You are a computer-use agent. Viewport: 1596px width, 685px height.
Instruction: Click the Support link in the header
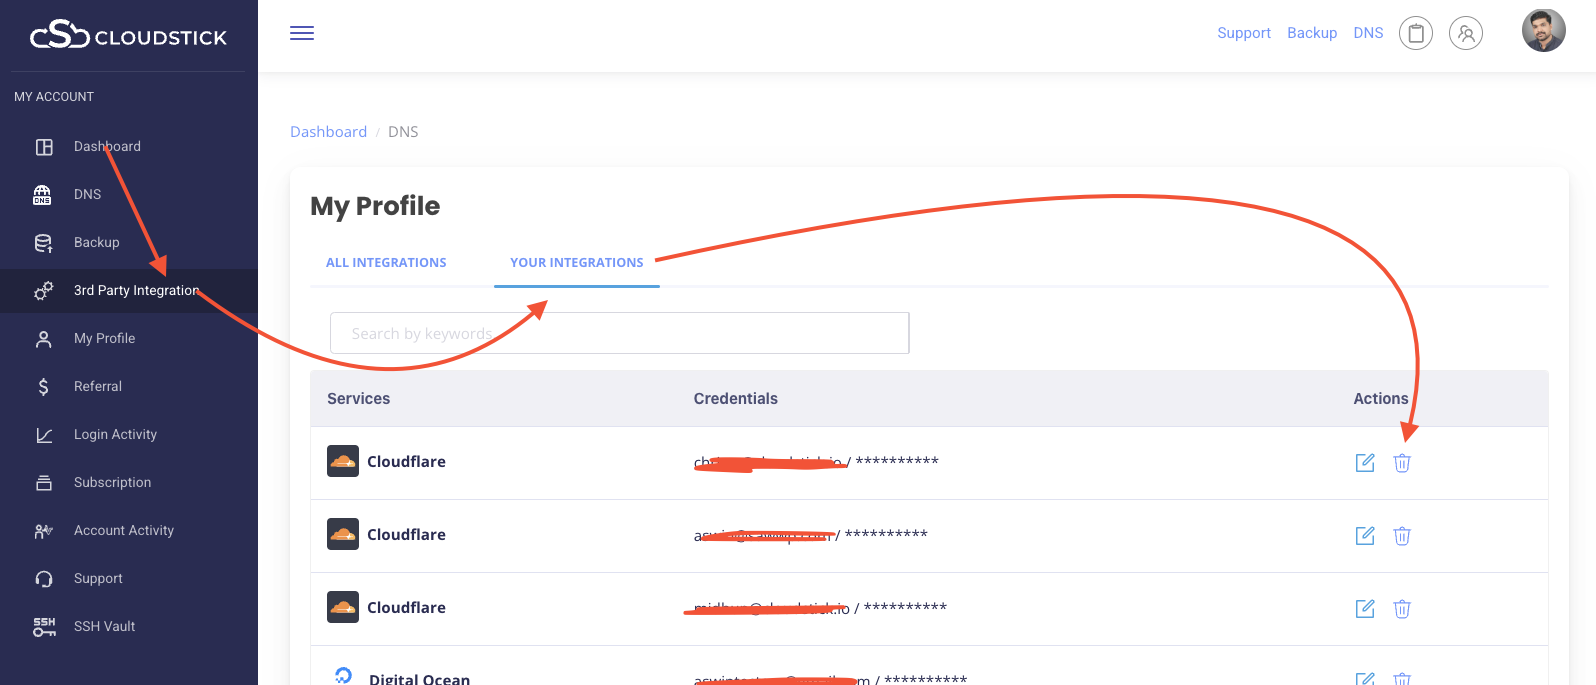1244,33
